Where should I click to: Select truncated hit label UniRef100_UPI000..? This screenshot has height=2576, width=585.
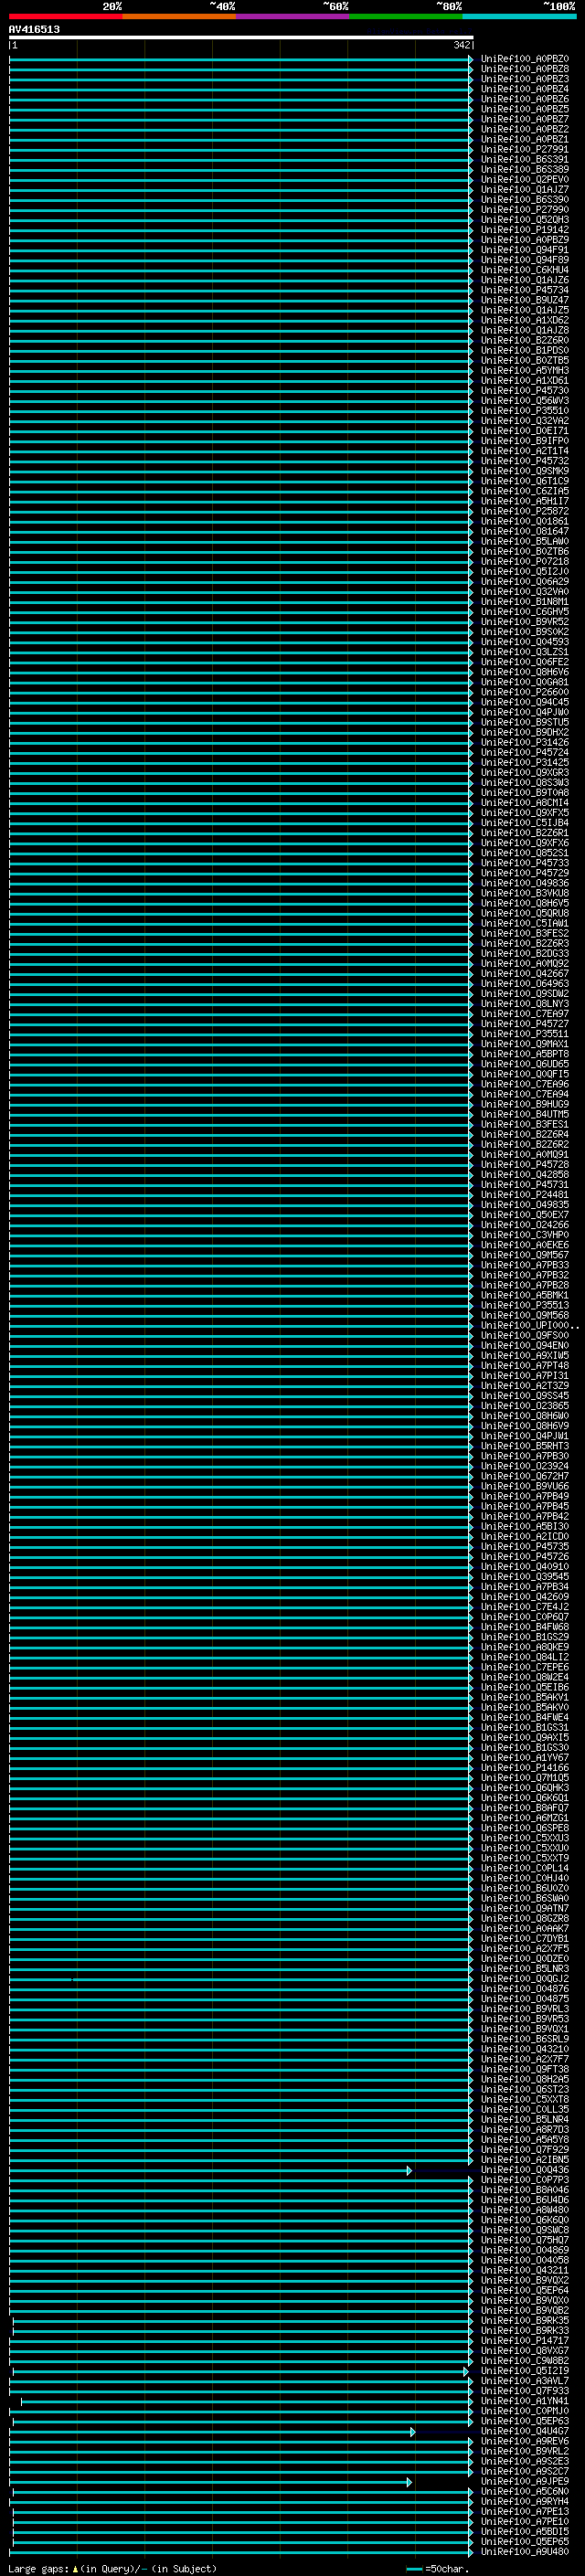click(x=529, y=1325)
